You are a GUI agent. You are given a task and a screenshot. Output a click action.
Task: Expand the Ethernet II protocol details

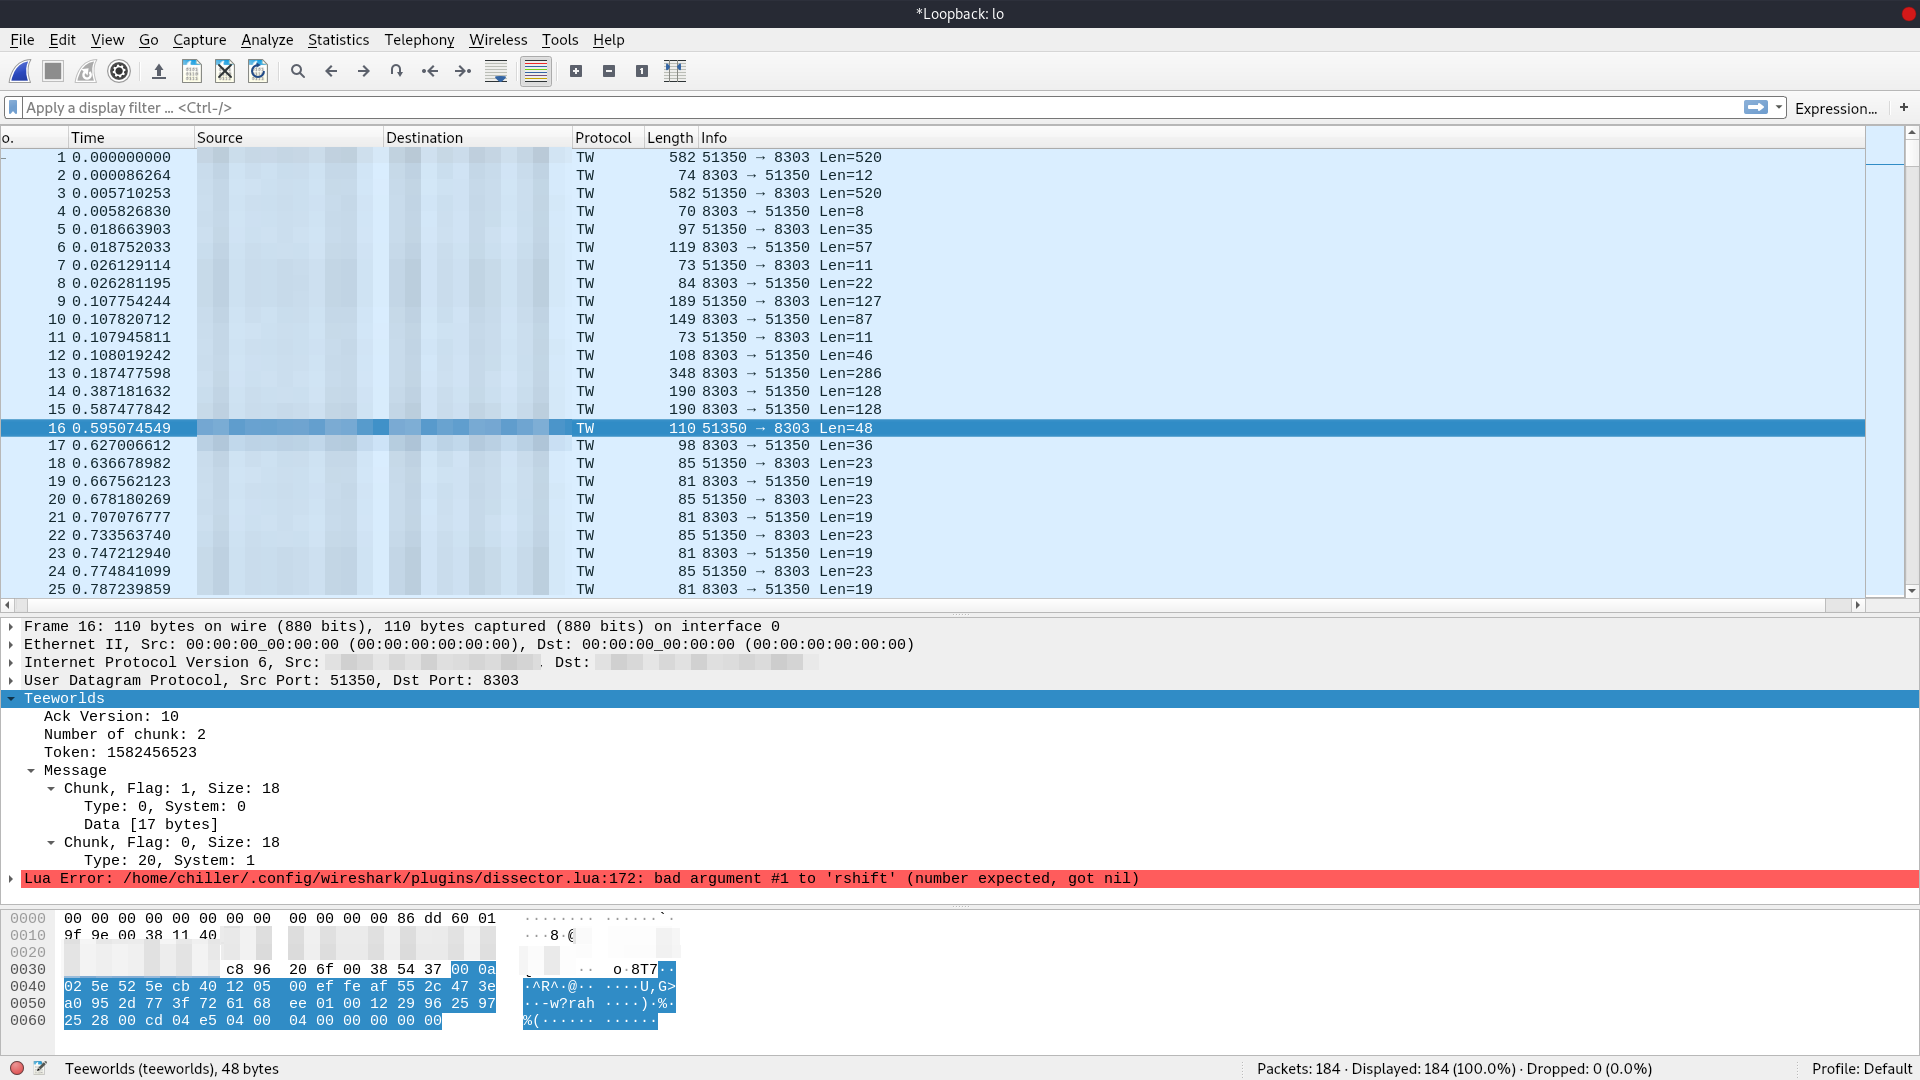[10, 644]
